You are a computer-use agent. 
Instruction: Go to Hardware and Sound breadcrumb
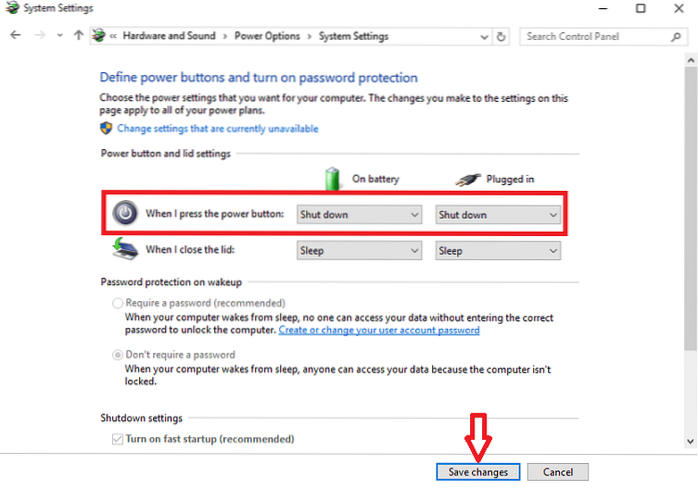click(x=169, y=36)
